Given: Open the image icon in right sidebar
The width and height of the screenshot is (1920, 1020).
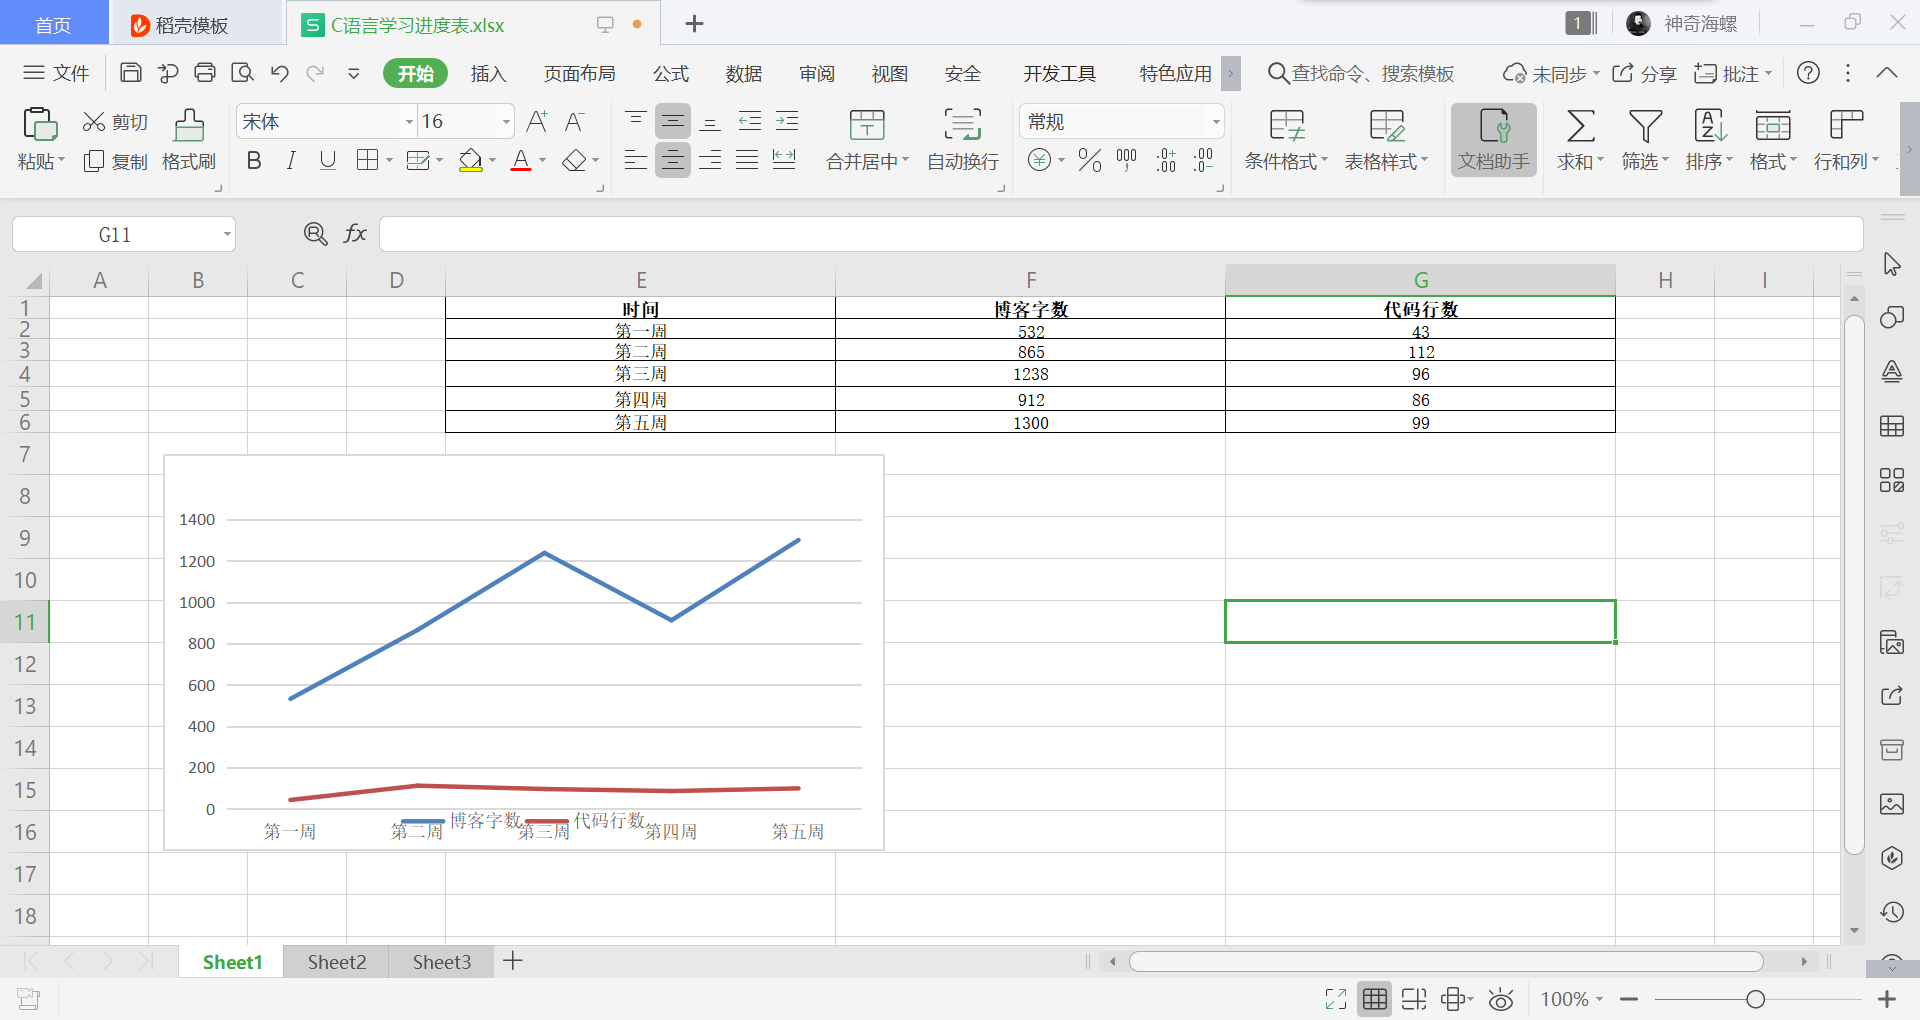Looking at the screenshot, I should (1892, 804).
